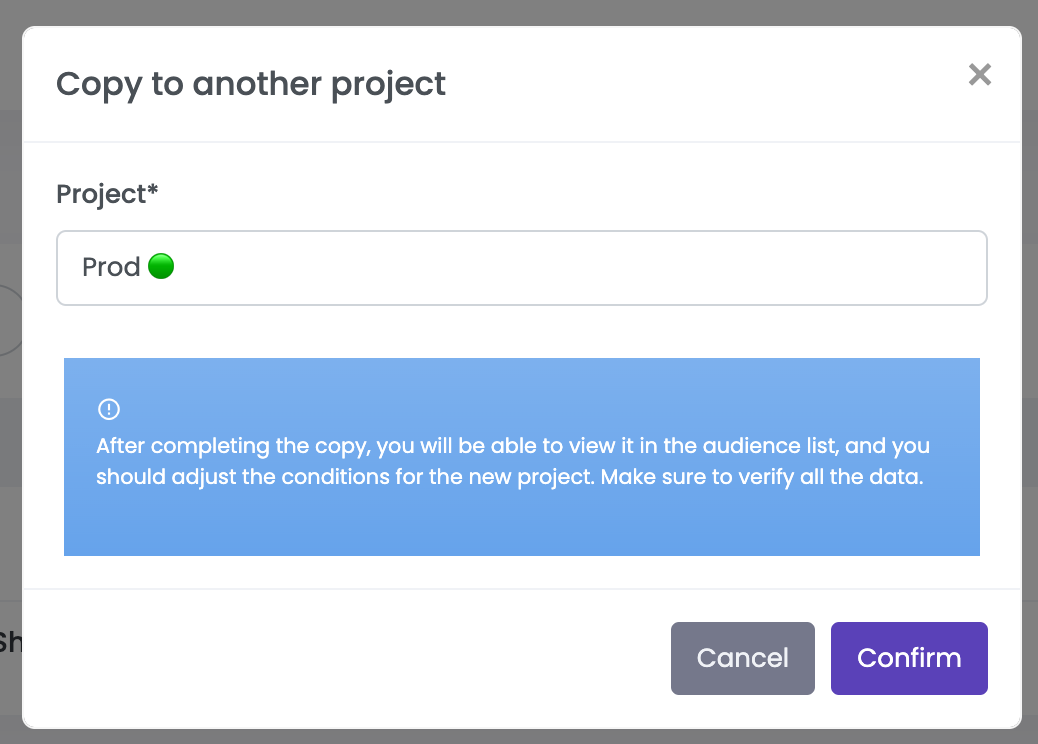
Task: Open the Project dropdown selector
Action: tap(521, 268)
